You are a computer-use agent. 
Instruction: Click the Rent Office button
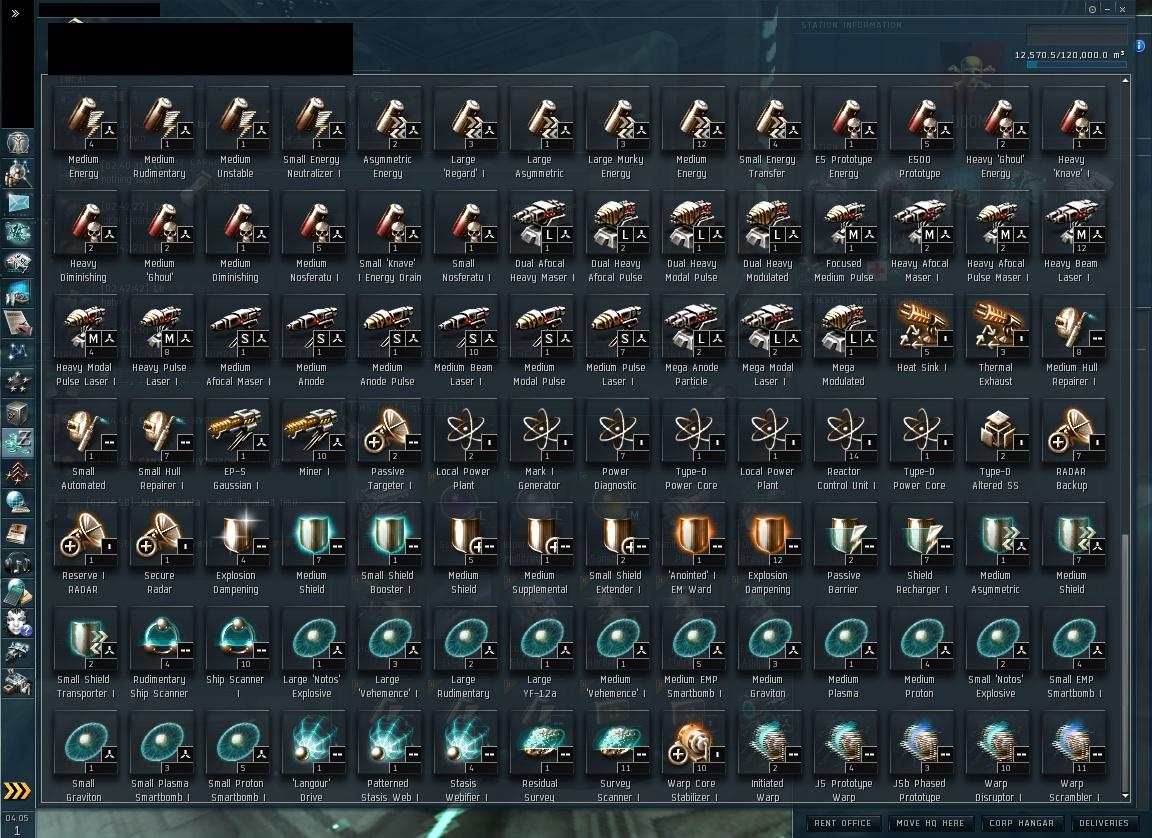[842, 823]
